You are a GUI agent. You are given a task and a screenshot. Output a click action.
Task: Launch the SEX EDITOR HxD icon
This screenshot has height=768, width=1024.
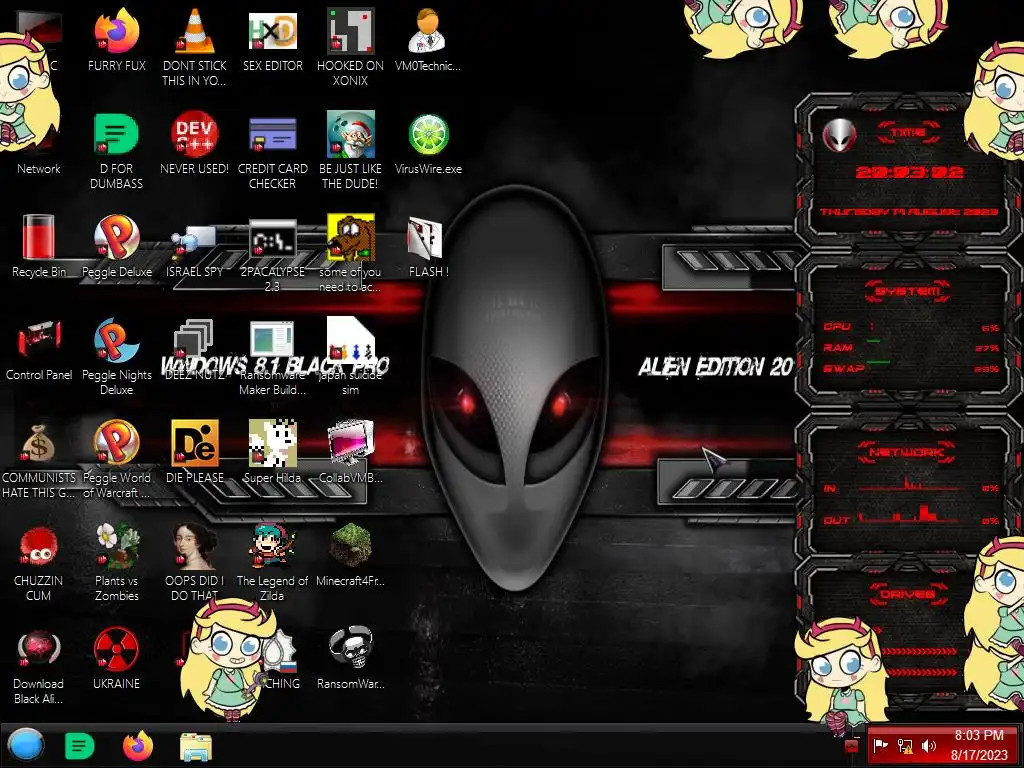pyautogui.click(x=272, y=31)
